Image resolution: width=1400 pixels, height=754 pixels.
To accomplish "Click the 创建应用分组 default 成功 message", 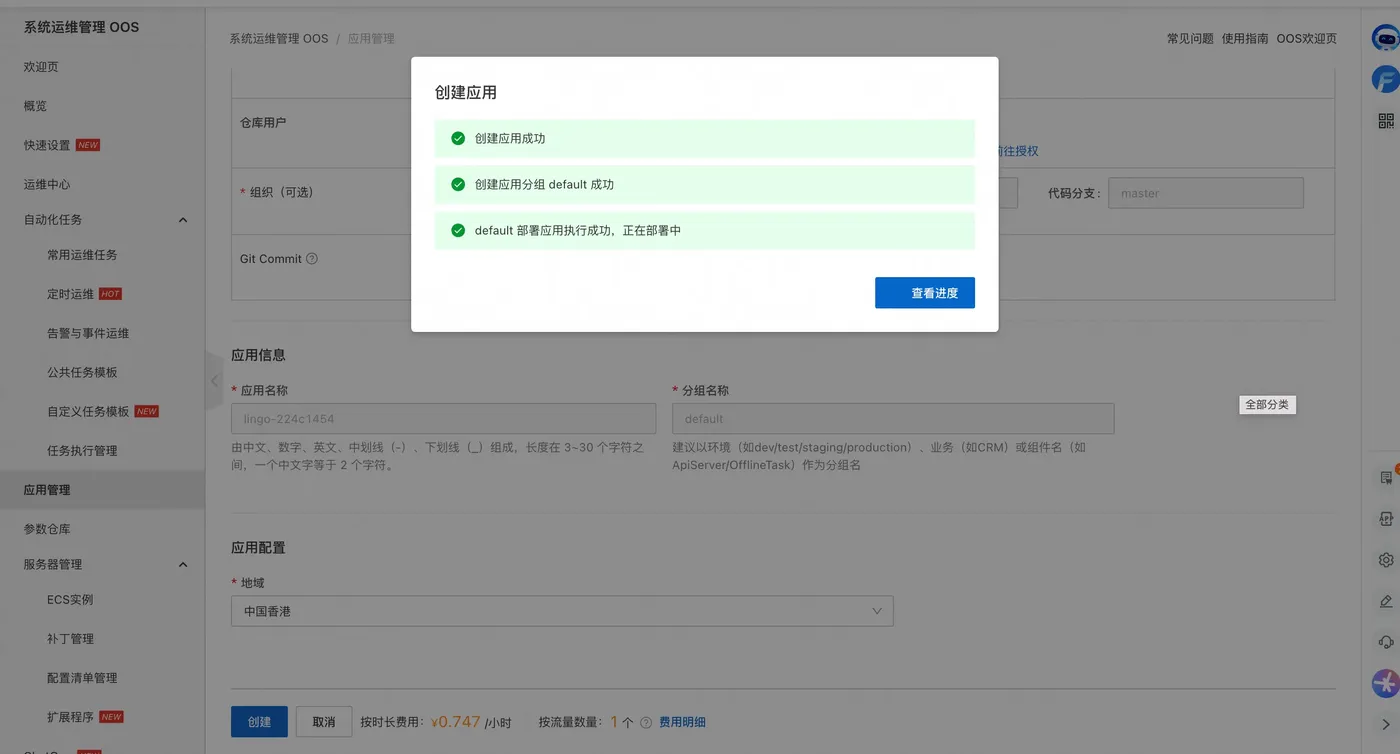I will 705,185.
